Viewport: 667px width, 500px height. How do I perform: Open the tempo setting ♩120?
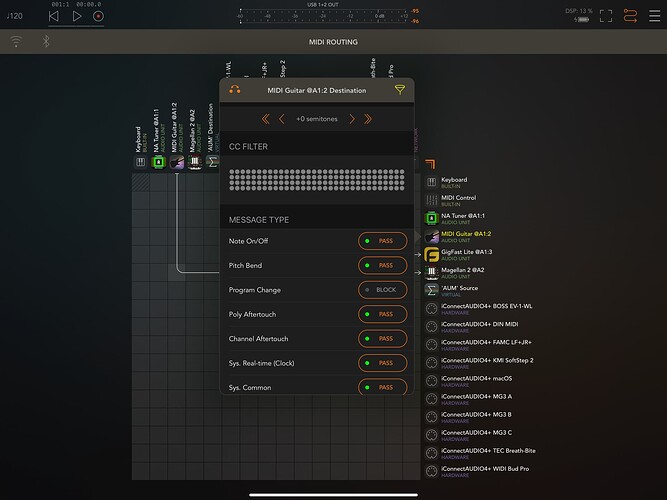pyautogui.click(x=14, y=16)
